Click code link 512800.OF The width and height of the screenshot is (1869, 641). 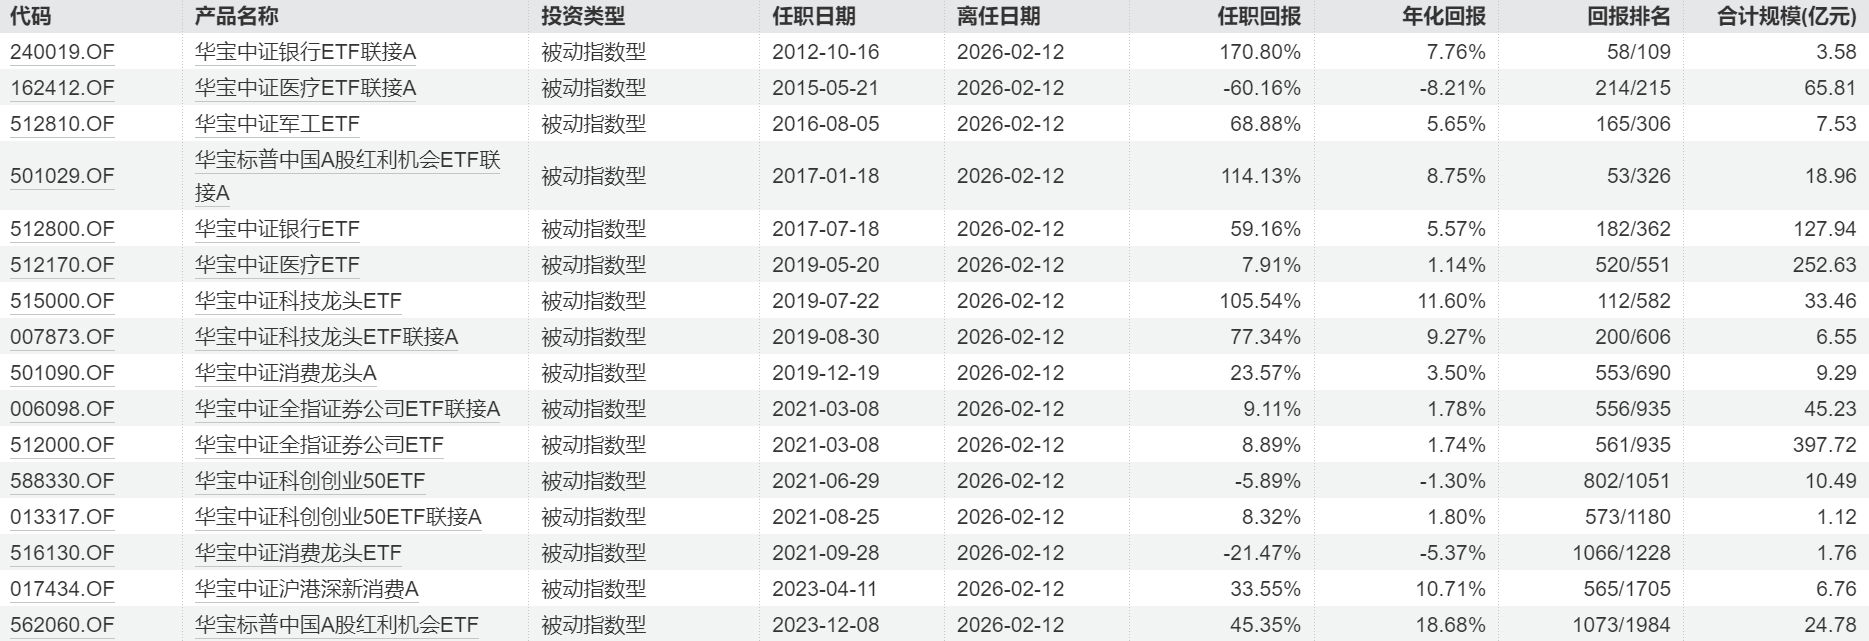[x=62, y=229]
